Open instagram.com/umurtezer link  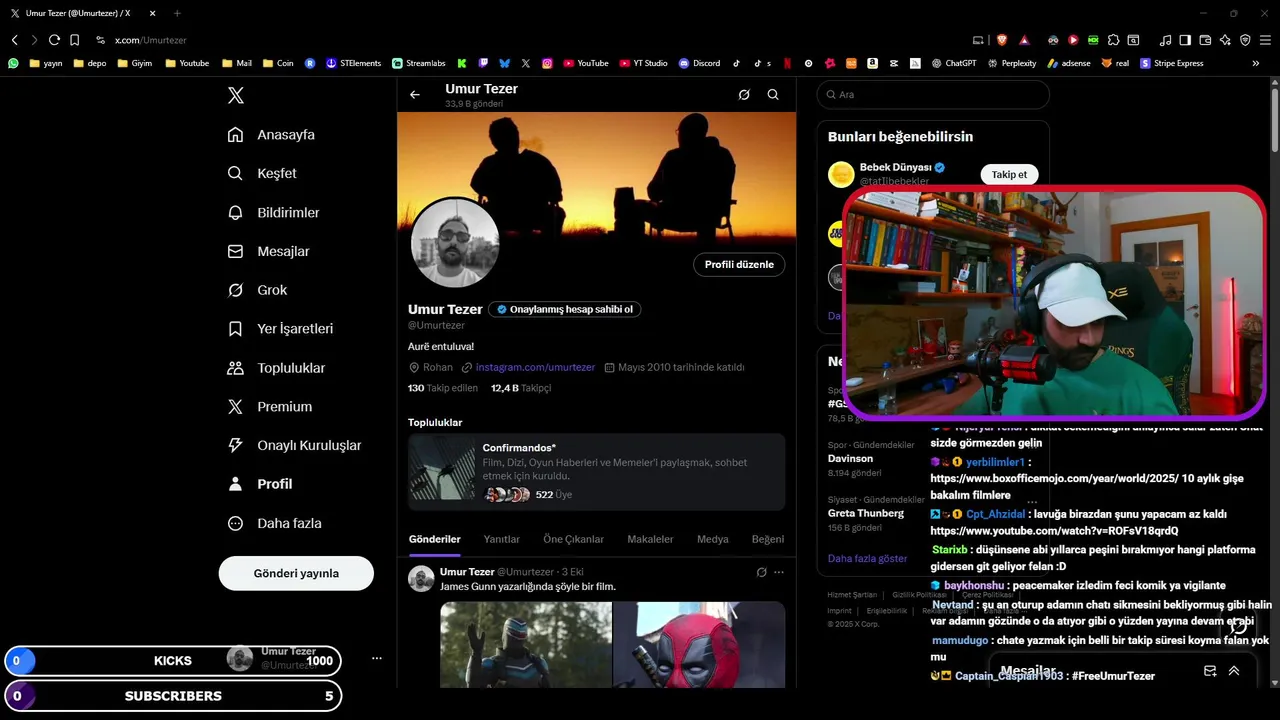(535, 367)
